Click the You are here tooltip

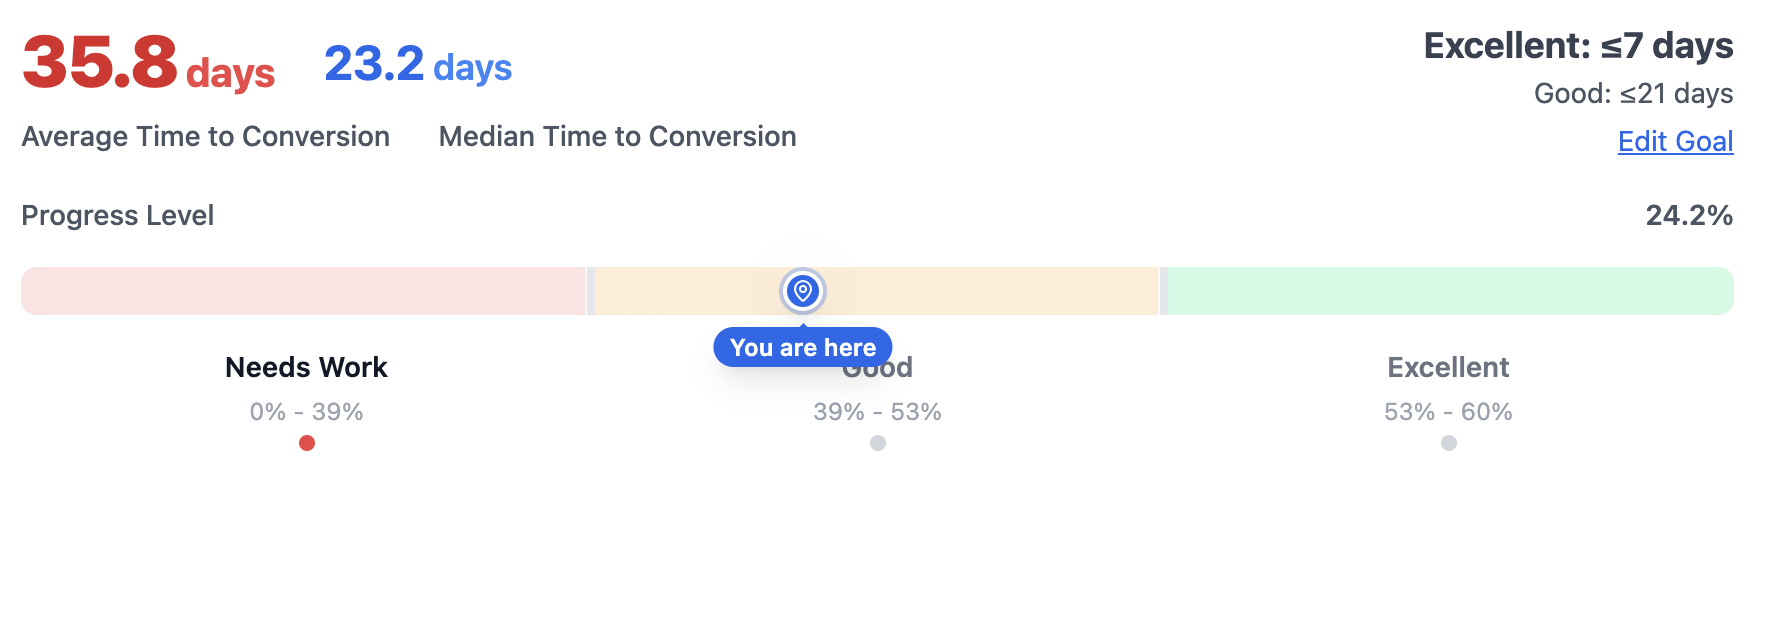point(802,347)
